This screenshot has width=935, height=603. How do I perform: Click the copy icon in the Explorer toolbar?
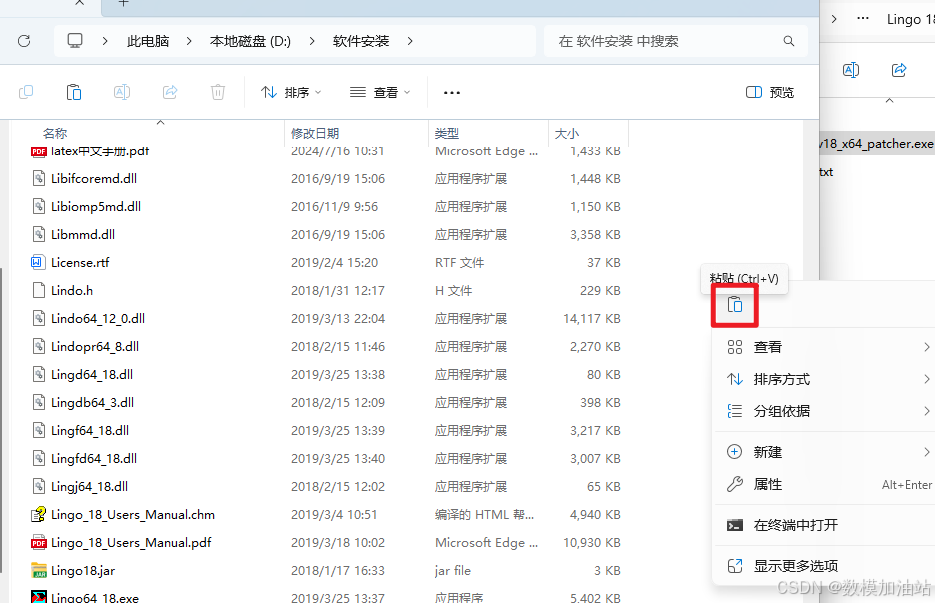click(26, 92)
